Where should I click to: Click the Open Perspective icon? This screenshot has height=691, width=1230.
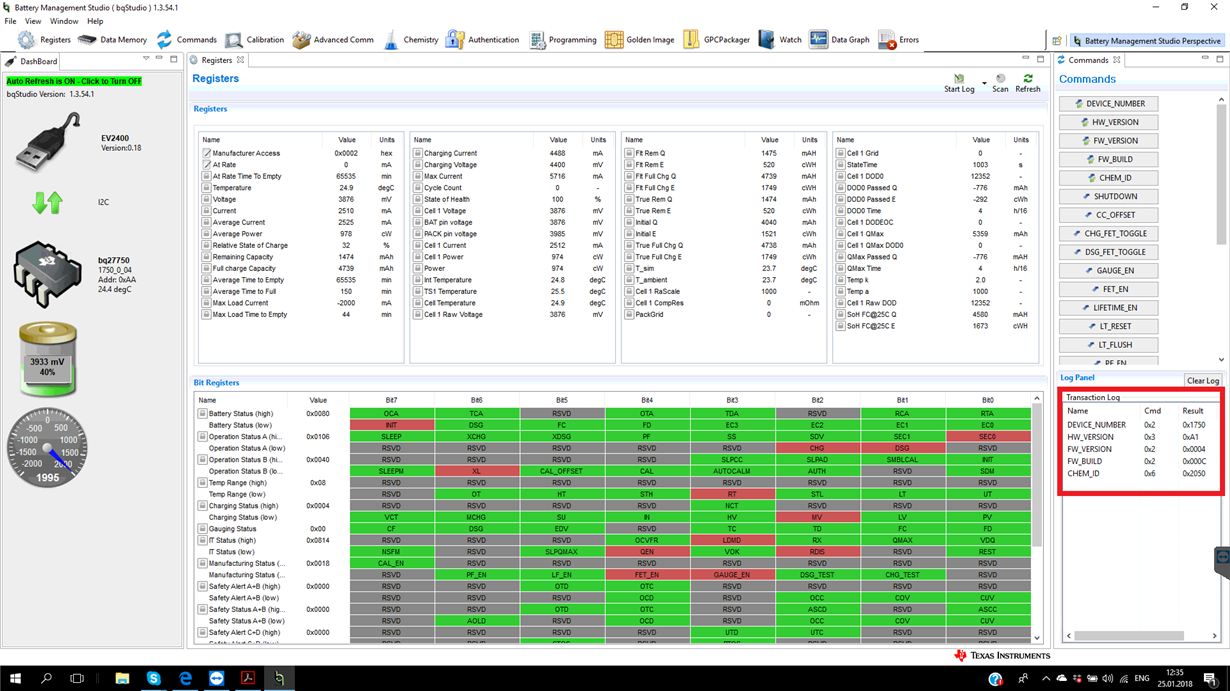coord(1056,41)
